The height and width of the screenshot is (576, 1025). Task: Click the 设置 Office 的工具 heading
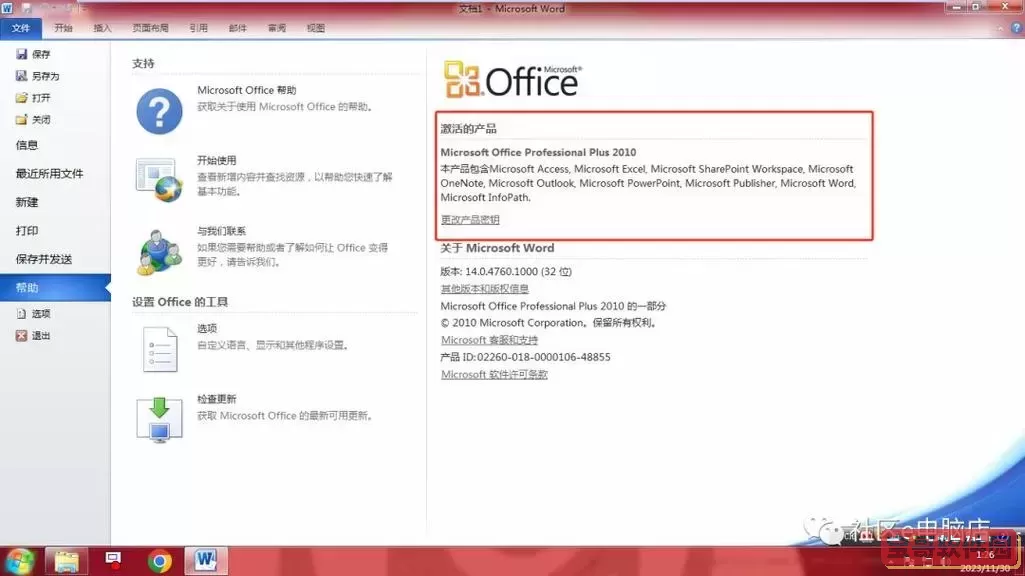[180, 302]
